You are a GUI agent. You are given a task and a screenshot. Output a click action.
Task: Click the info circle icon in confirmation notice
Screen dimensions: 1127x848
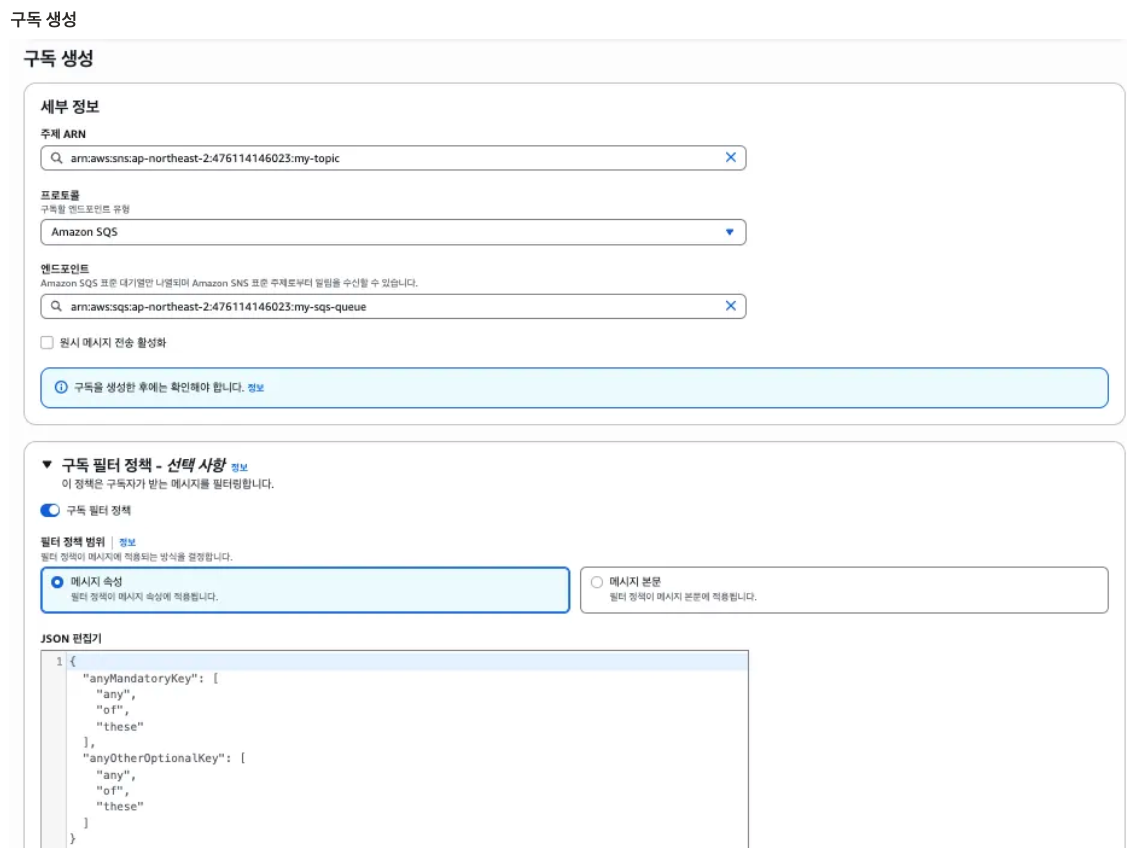(61, 387)
